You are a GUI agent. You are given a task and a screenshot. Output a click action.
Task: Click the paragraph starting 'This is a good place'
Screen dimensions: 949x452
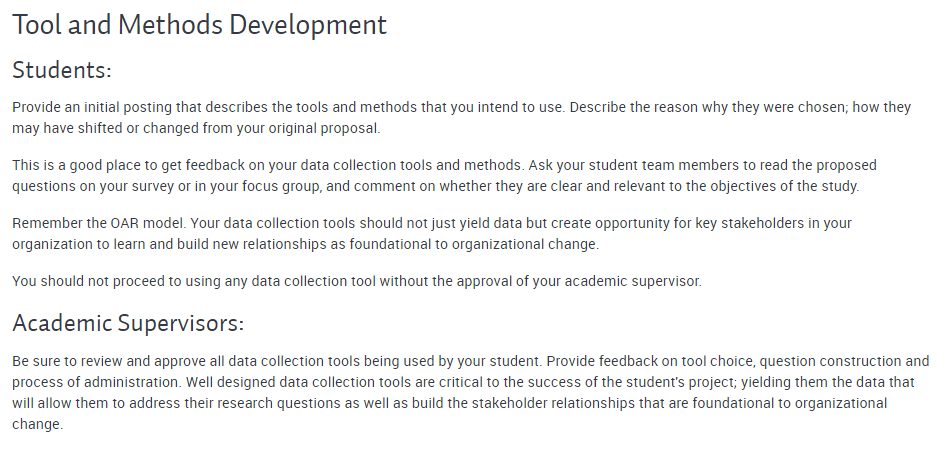(x=444, y=175)
